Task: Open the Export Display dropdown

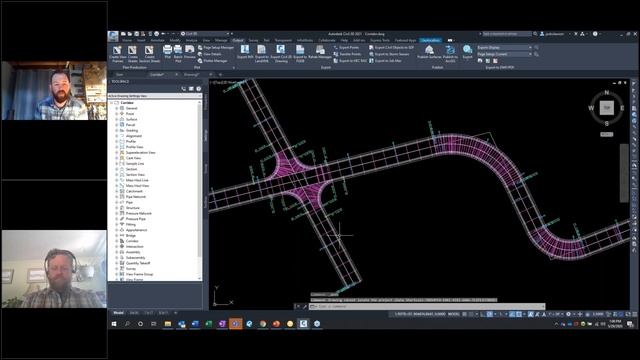Action: pyautogui.click(x=504, y=48)
